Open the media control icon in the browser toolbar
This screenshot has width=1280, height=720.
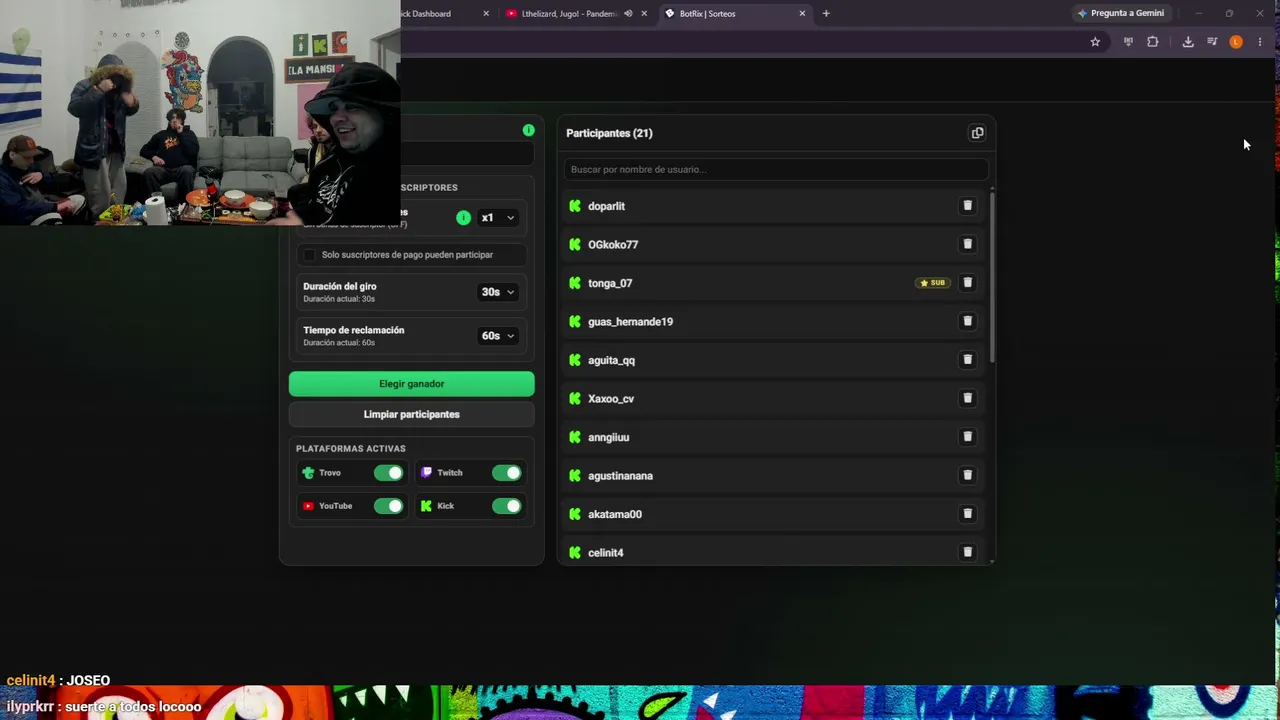[1212, 42]
